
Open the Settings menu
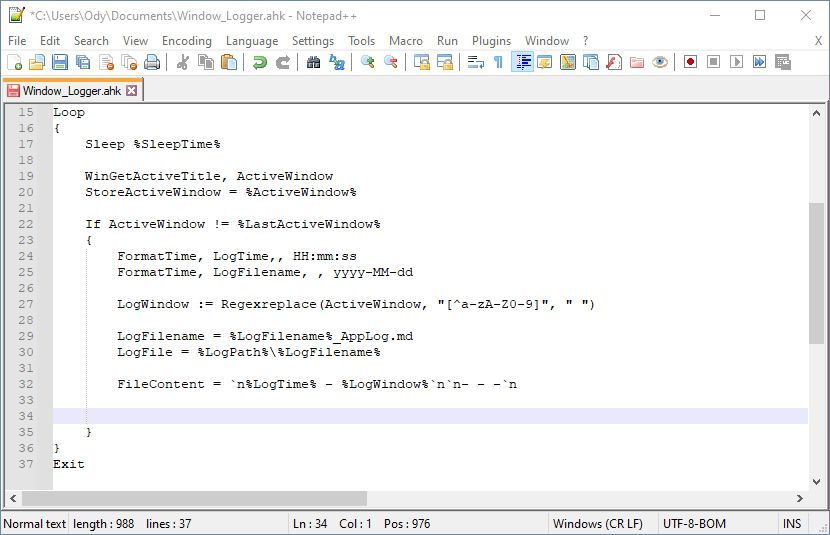tap(313, 41)
